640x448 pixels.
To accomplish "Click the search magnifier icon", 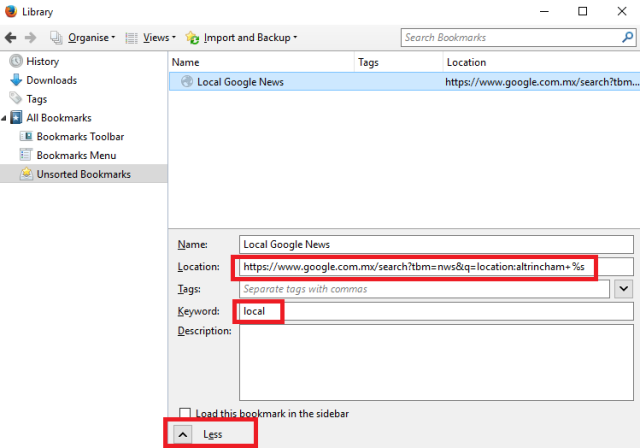I will [x=627, y=37].
